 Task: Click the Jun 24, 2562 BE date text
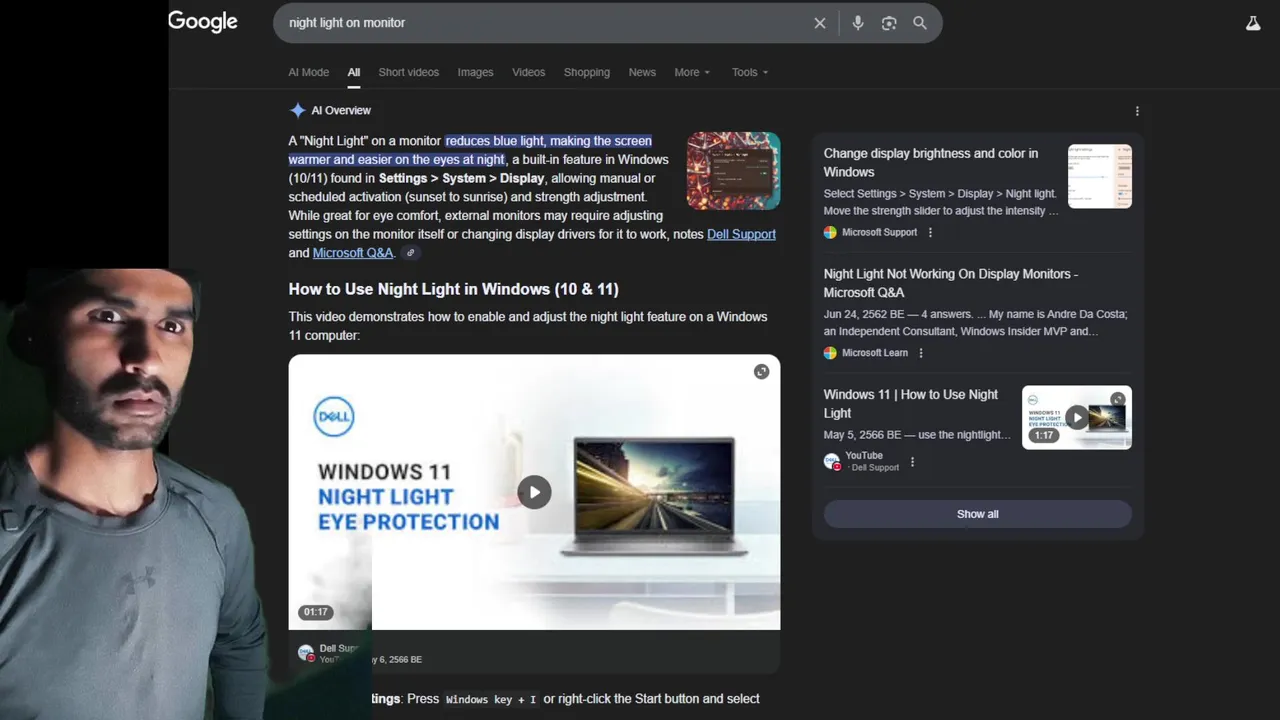pyautogui.click(x=865, y=314)
